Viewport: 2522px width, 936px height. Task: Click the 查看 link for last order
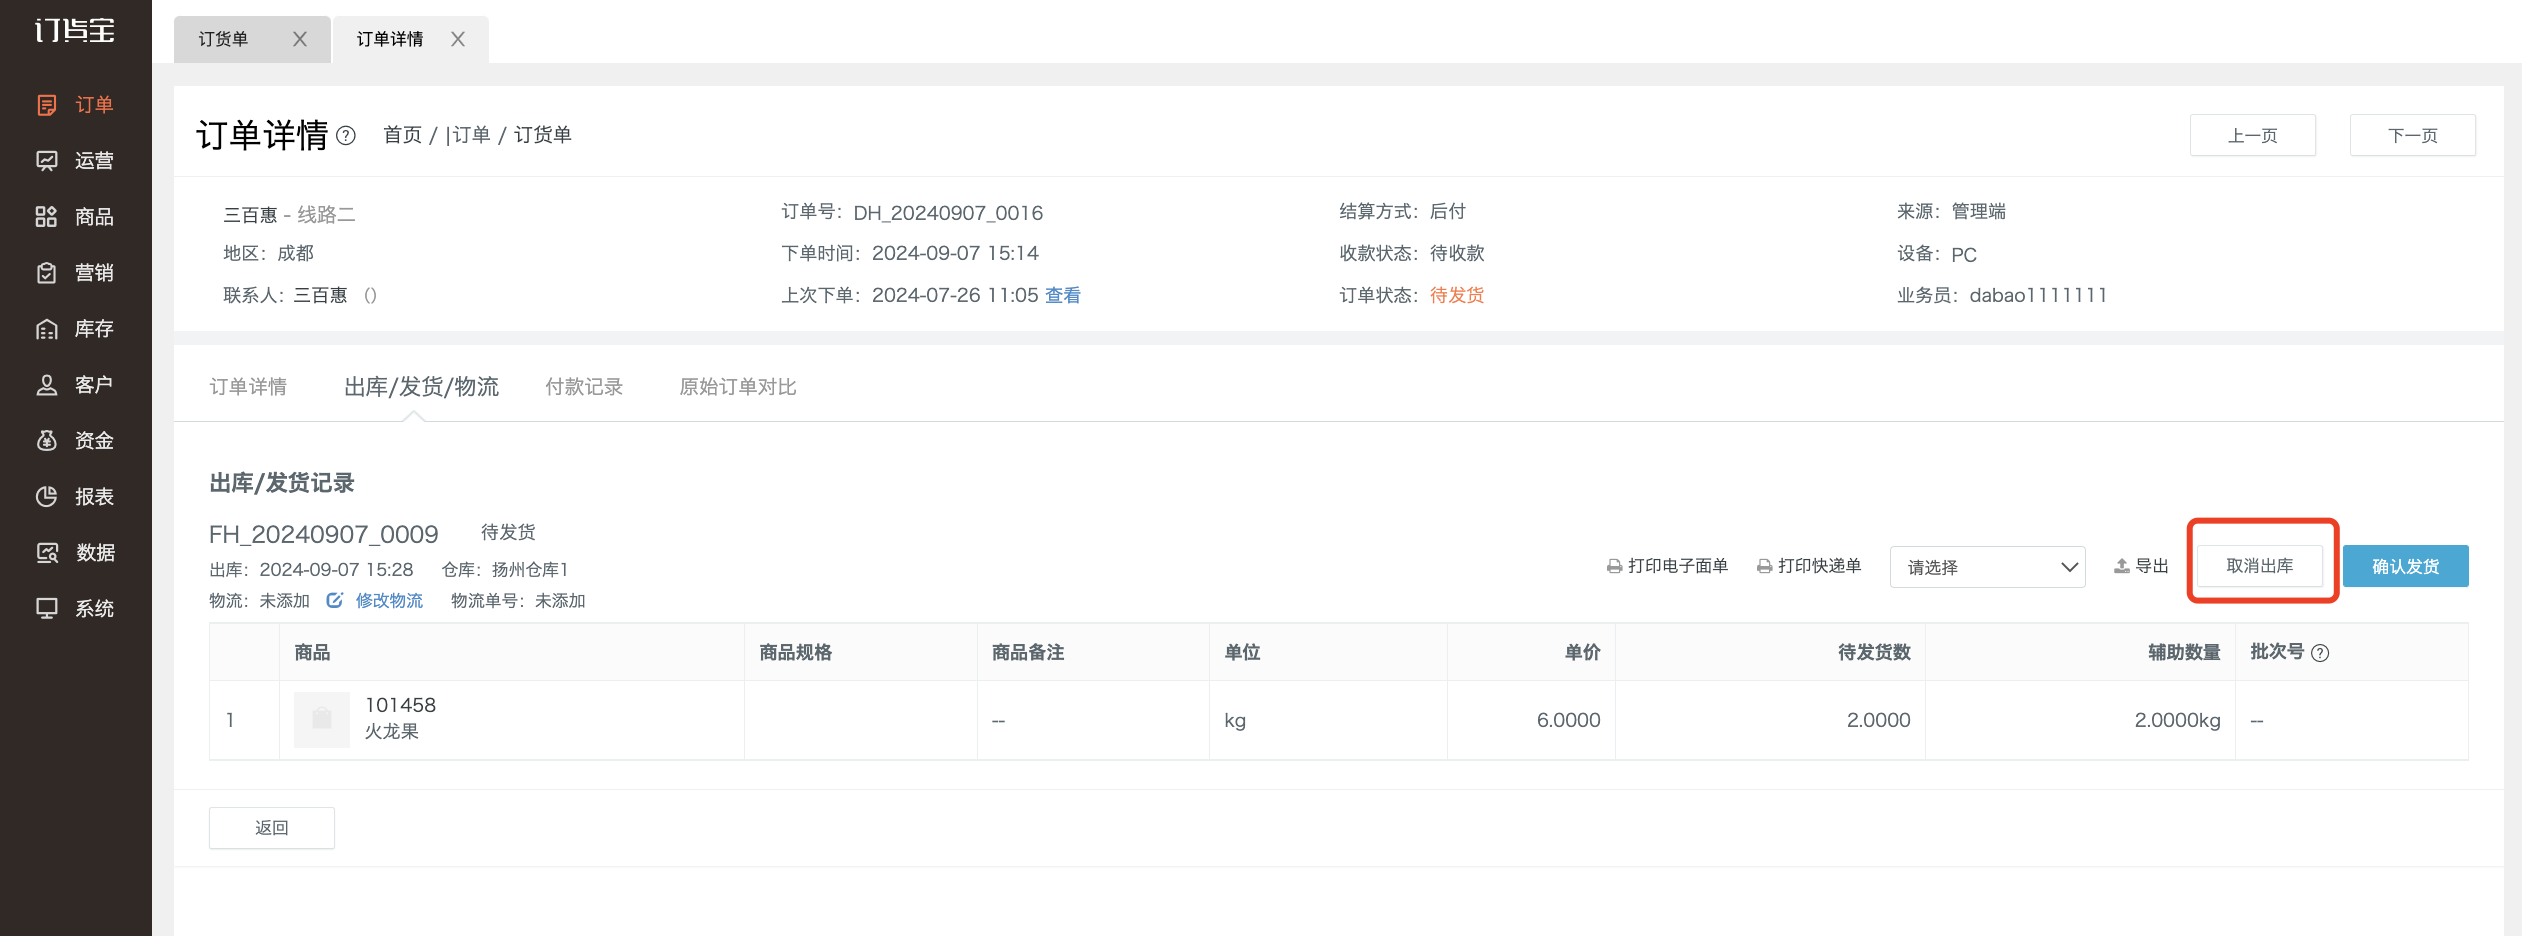pyautogui.click(x=1063, y=295)
